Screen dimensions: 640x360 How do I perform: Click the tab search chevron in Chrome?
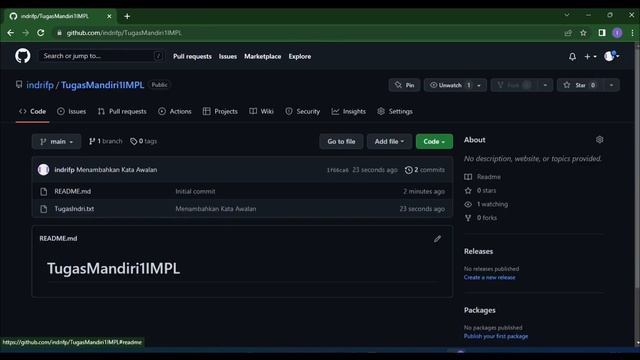[567, 15]
